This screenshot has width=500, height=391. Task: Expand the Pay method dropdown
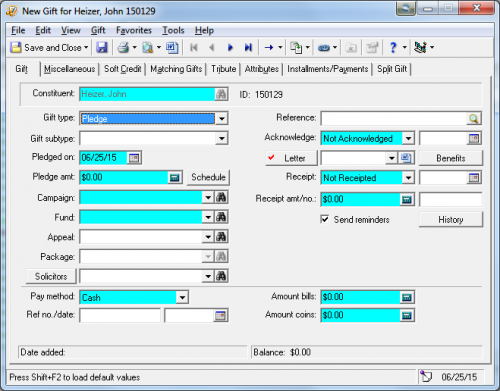182,297
